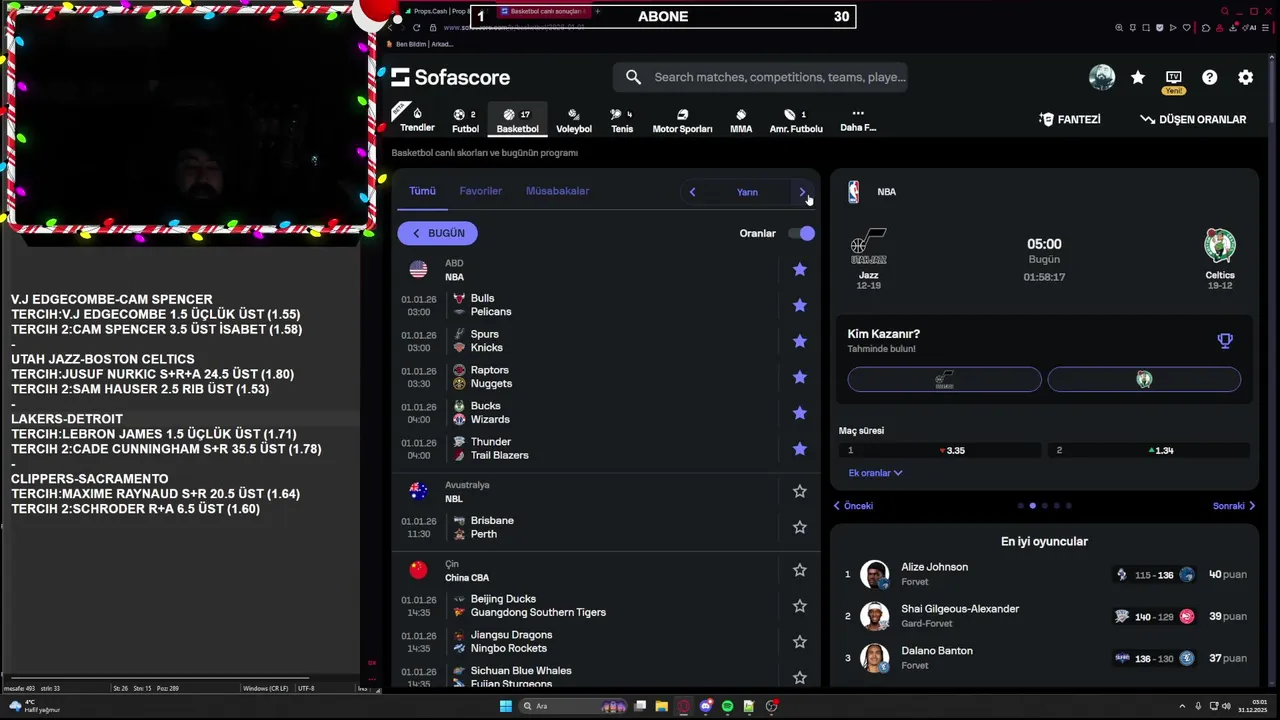Favorite Beijing Ducks vs Guangdong match
The image size is (1280, 720).
click(800, 606)
